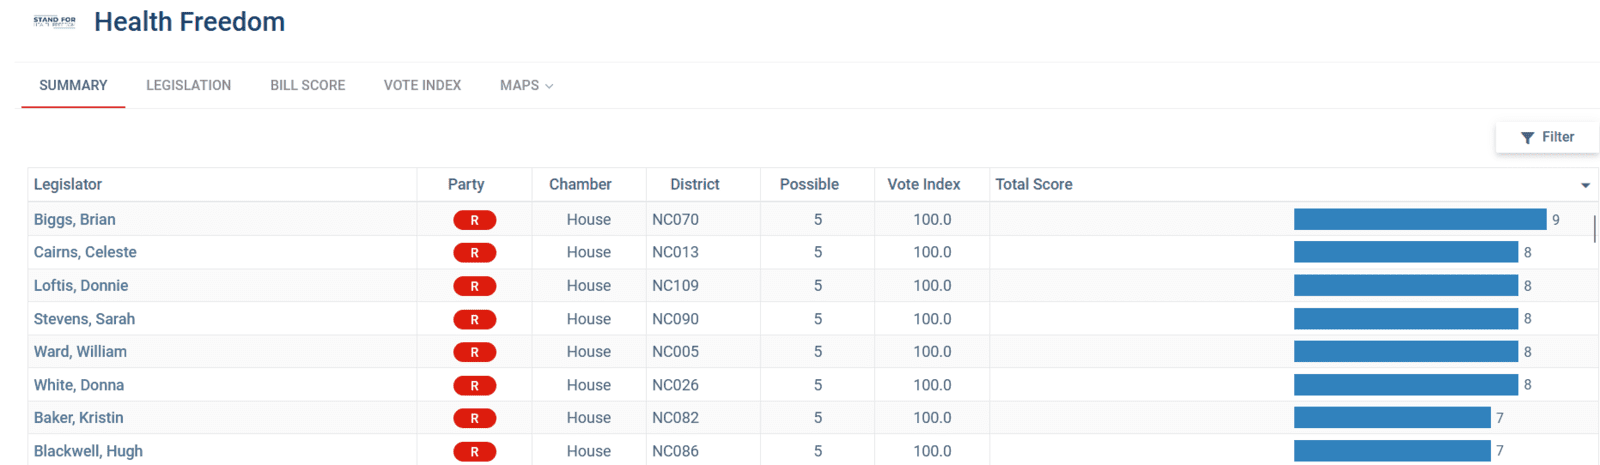This screenshot has height=465, width=1600.
Task: Click the blue score bar for Biggs, Brian
Action: (1420, 220)
